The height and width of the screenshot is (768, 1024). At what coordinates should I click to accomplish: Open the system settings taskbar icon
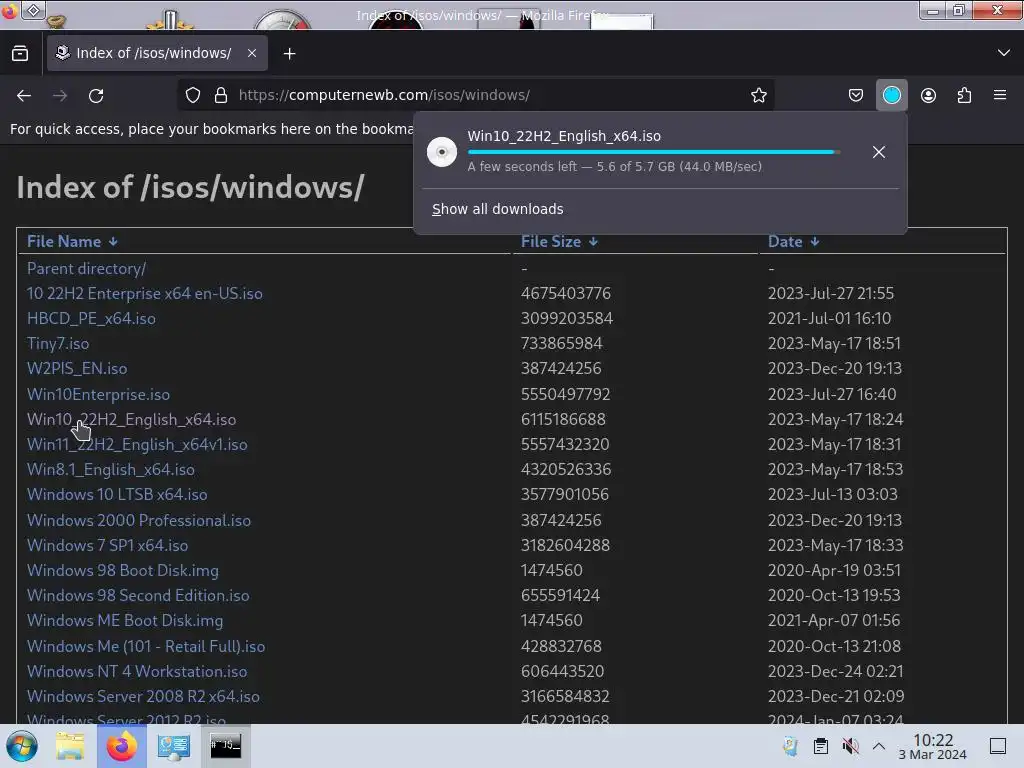point(174,746)
